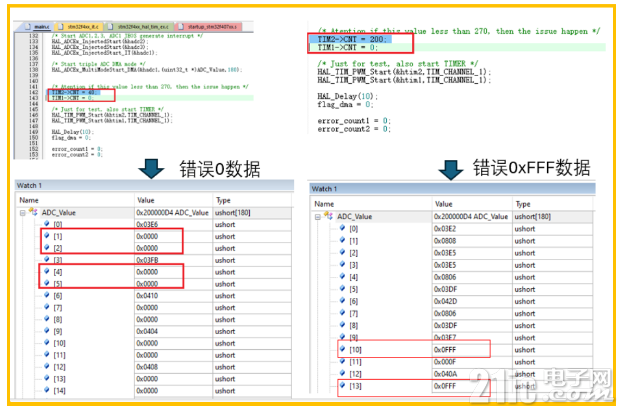
Task: Select row [7] in right Watch 1
Action: pos(452,314)
